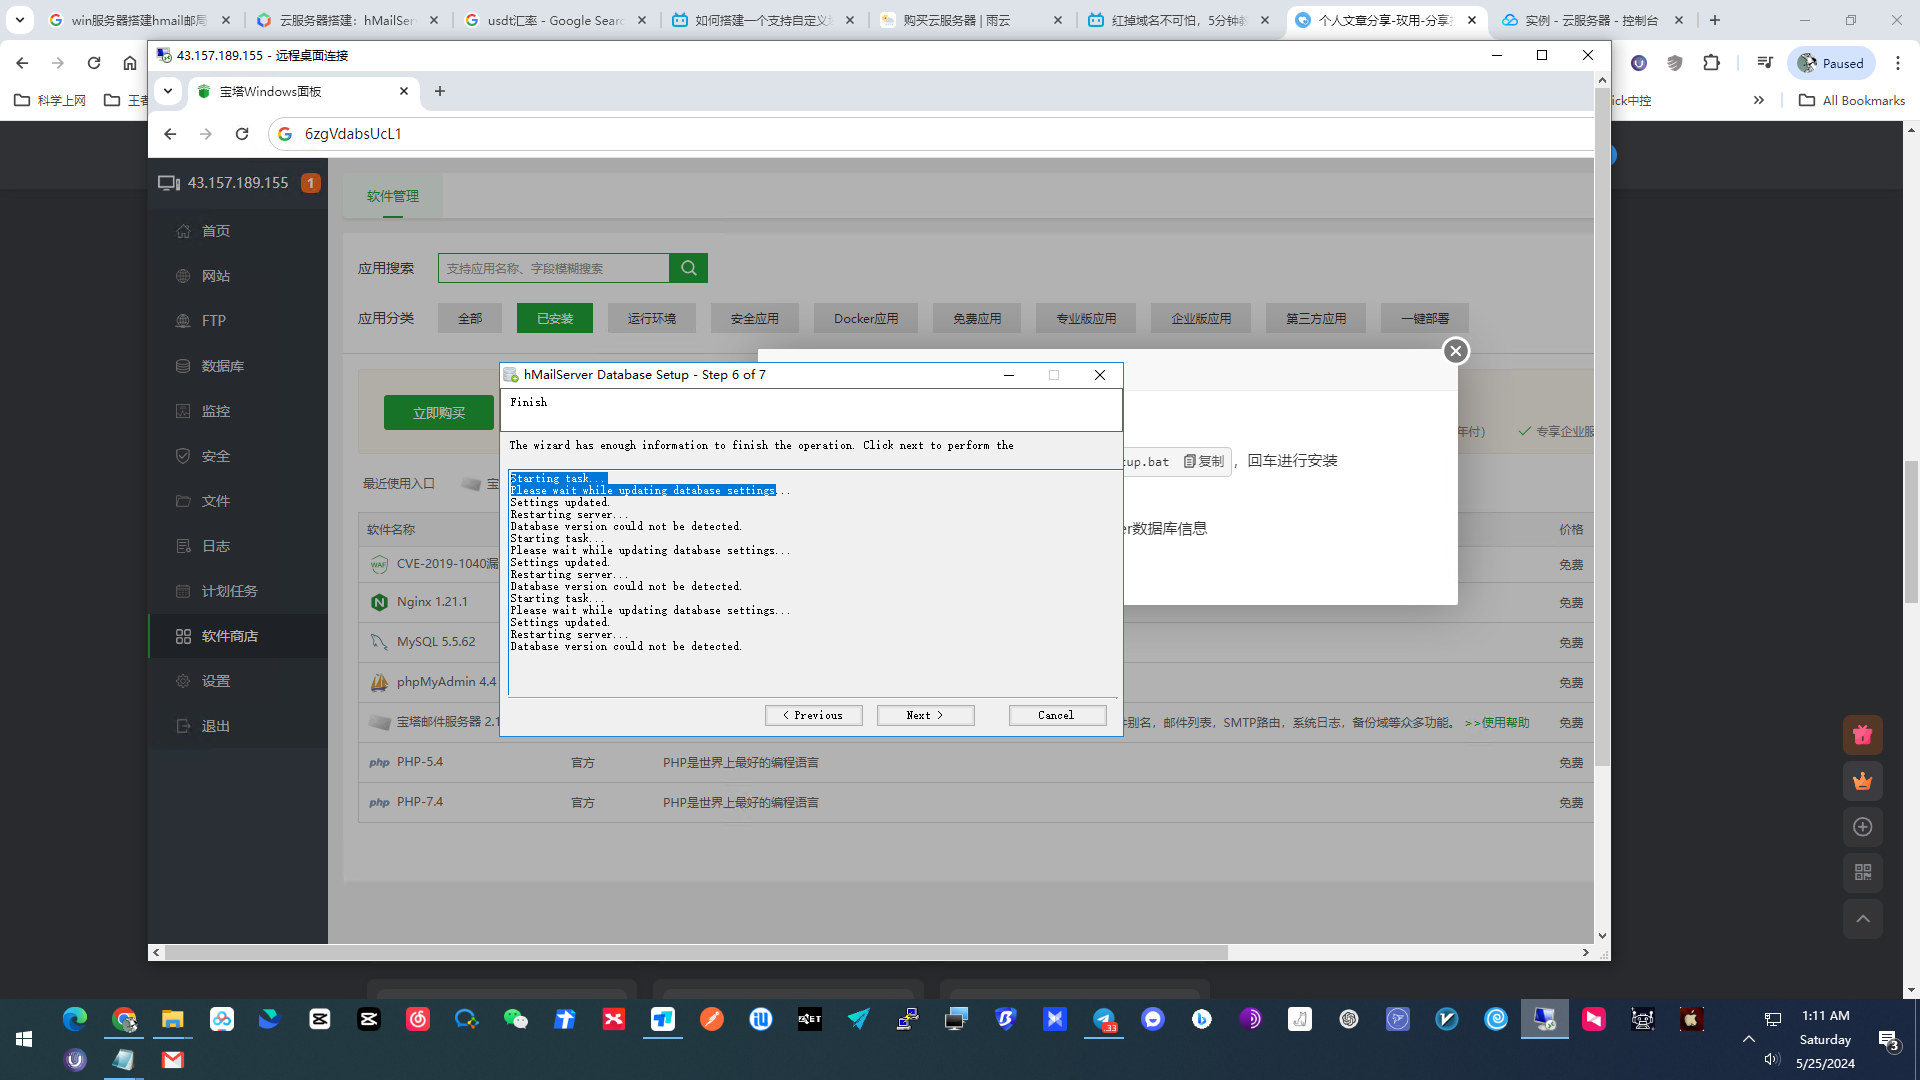Click the phpMyAdmin row icon

click(x=379, y=682)
